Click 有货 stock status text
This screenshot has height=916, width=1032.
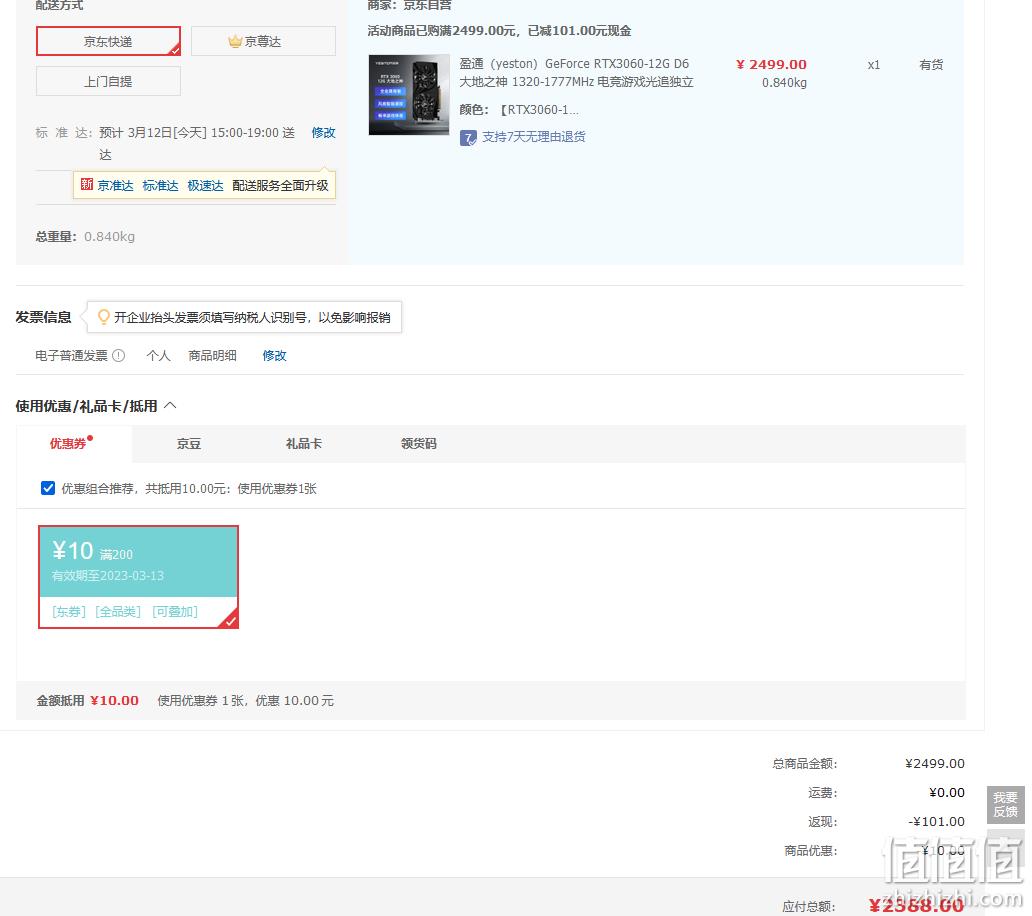931,64
